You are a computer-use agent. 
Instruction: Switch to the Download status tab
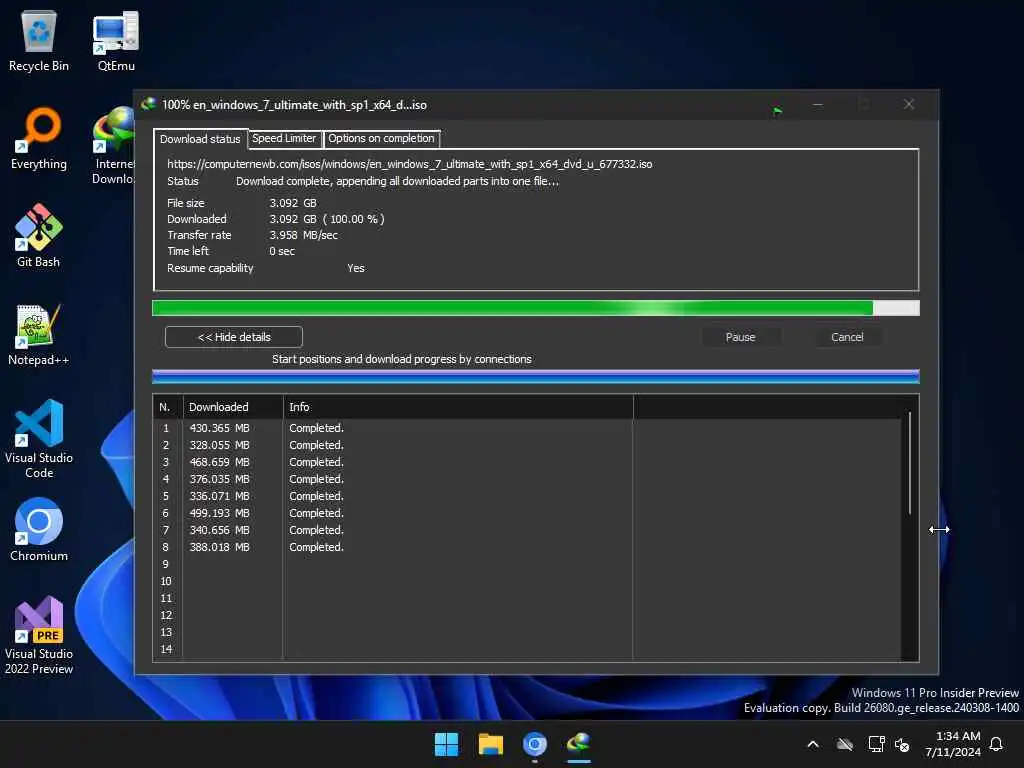click(x=200, y=138)
